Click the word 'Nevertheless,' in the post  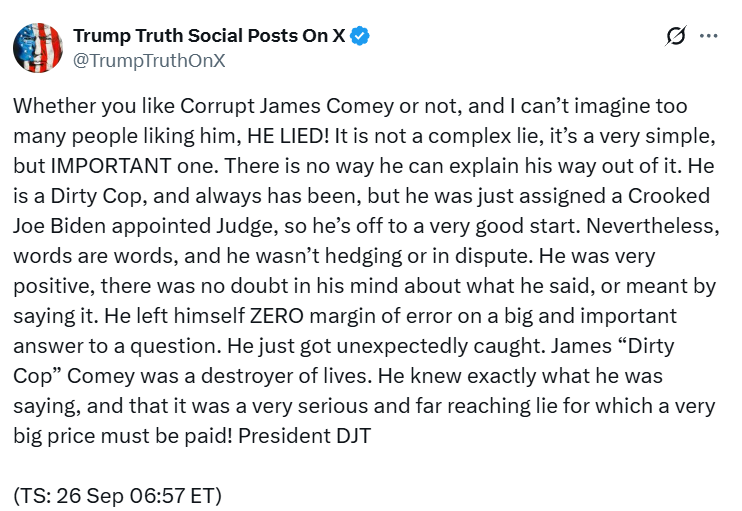(x=653, y=226)
